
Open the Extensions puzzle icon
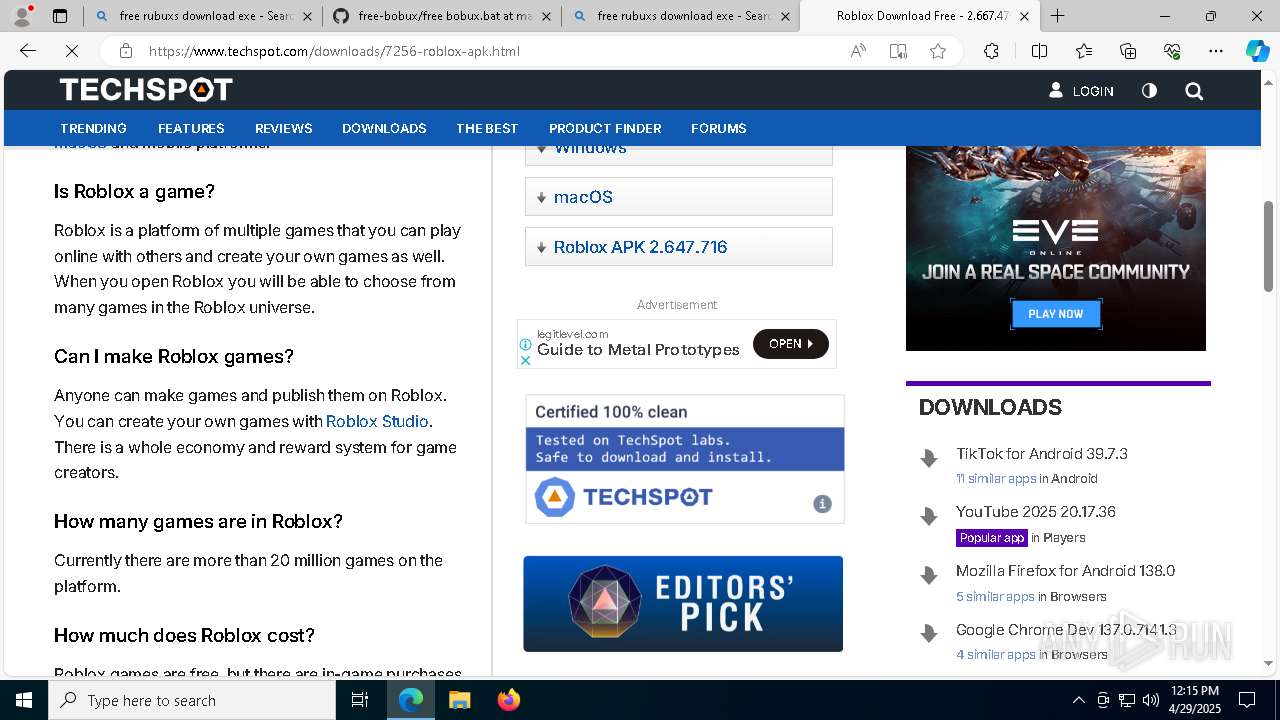coord(991,51)
